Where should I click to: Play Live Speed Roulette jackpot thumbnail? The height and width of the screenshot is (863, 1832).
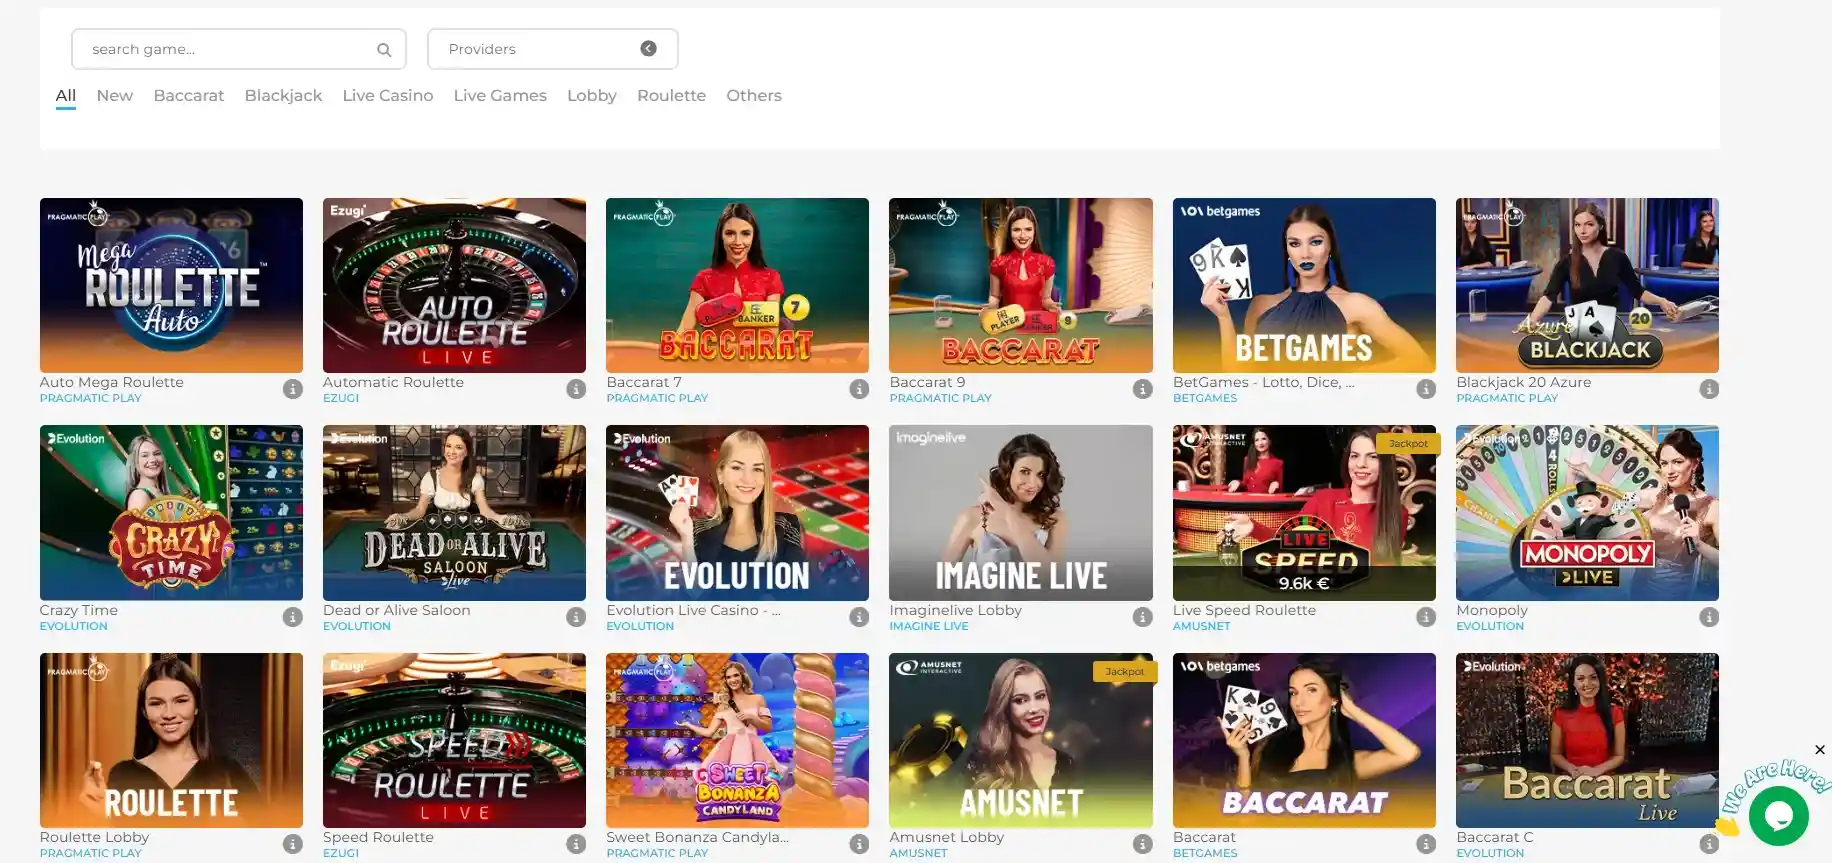[1304, 513]
